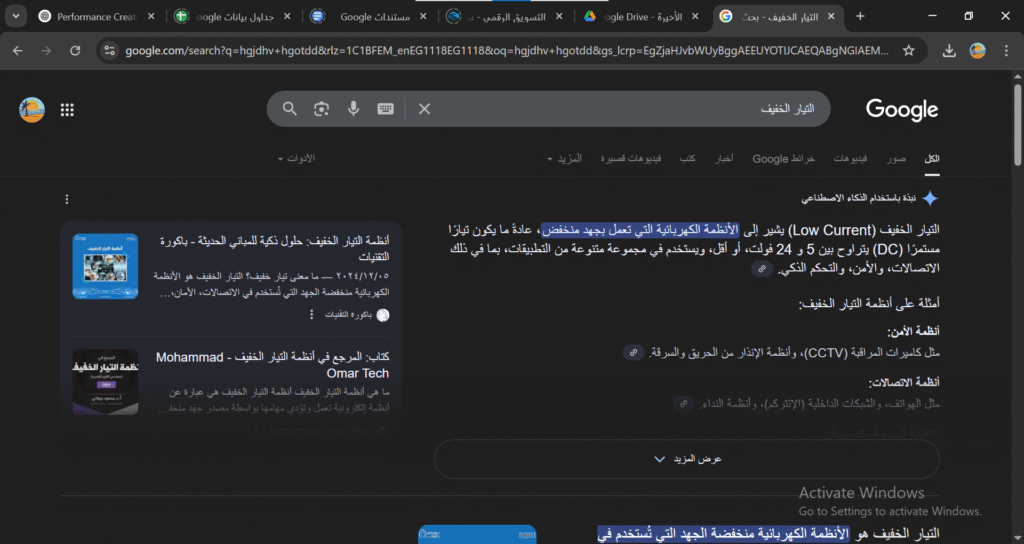Open browser downloads
1024x544 pixels.
pos(949,50)
